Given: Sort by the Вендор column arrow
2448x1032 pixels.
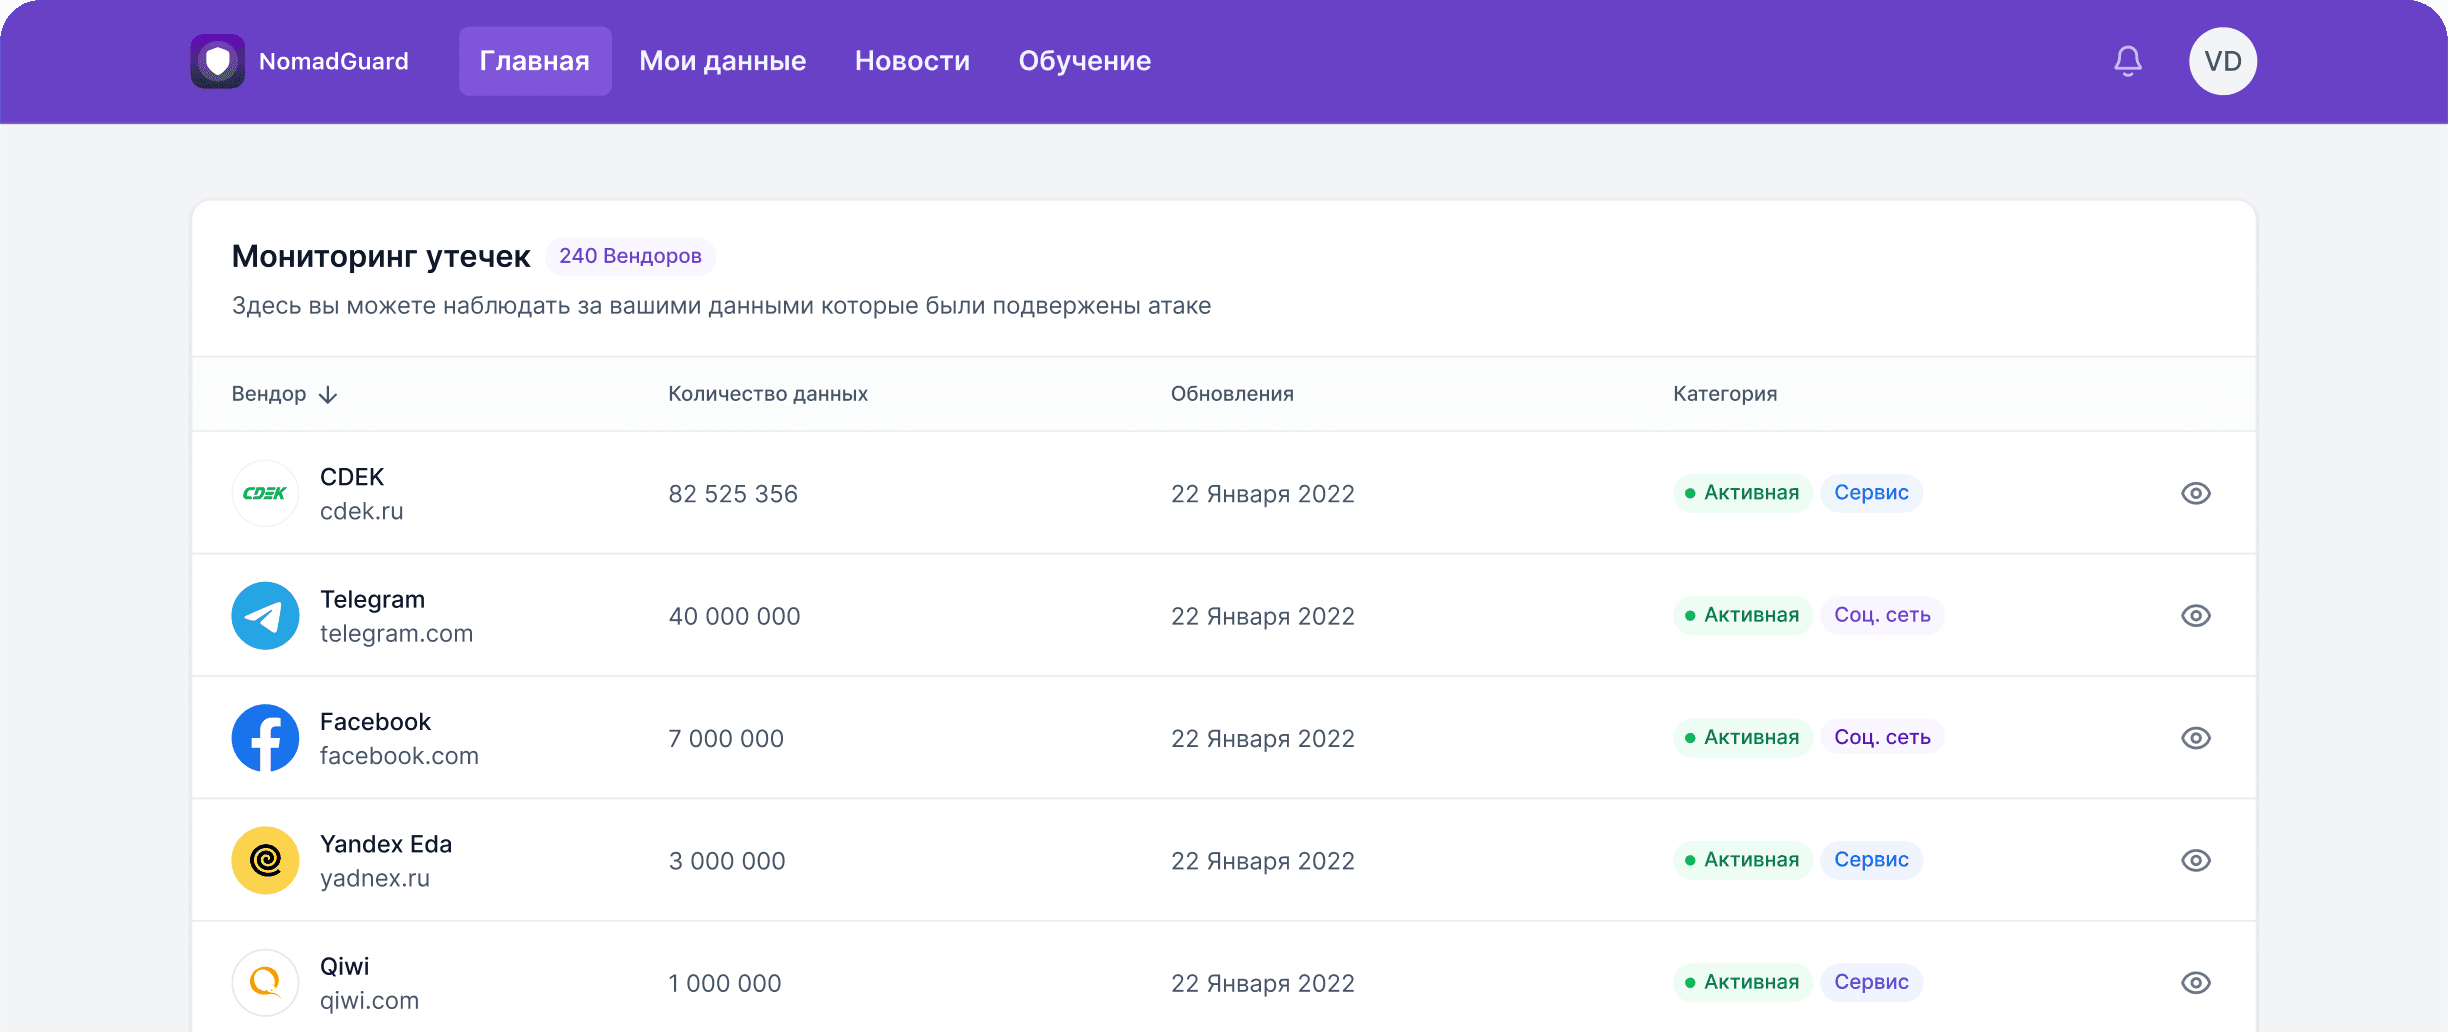Looking at the screenshot, I should tap(328, 395).
